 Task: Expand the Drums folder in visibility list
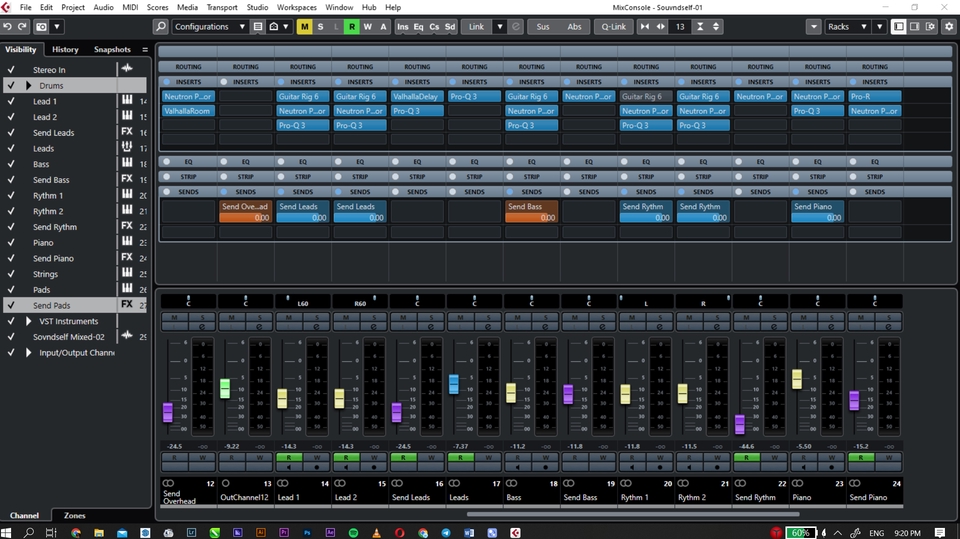click(x=28, y=86)
